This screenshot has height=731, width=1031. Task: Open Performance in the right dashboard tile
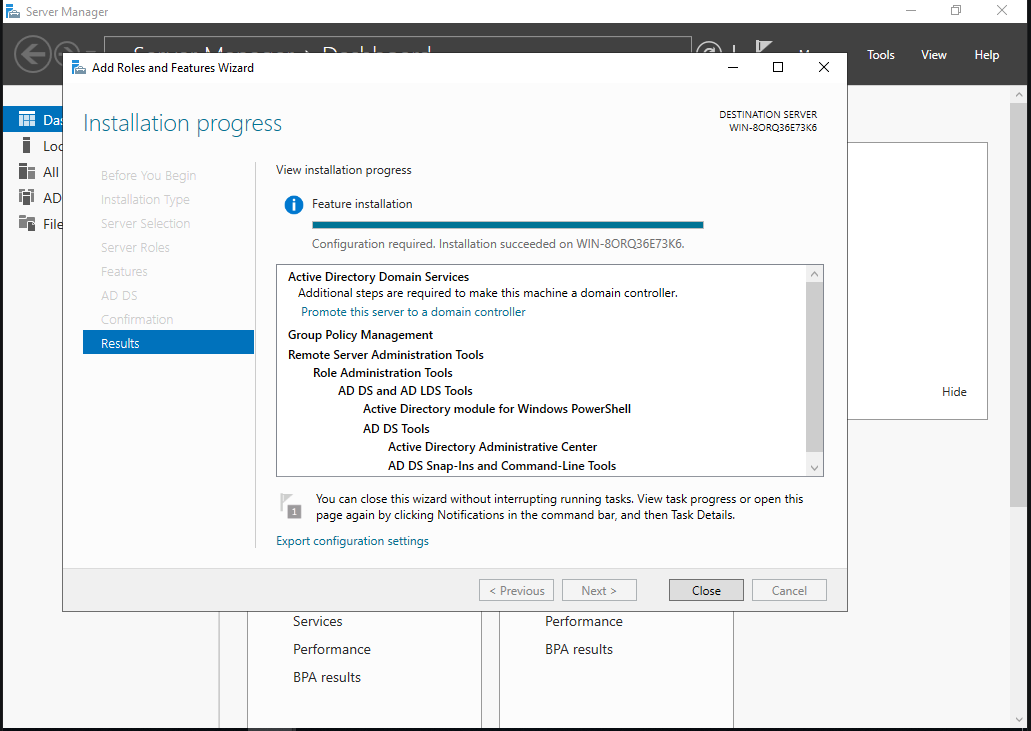pyautogui.click(x=584, y=621)
